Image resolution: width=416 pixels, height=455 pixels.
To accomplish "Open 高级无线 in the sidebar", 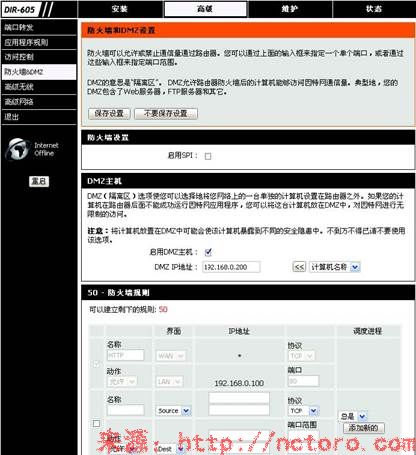I will pyautogui.click(x=39, y=87).
